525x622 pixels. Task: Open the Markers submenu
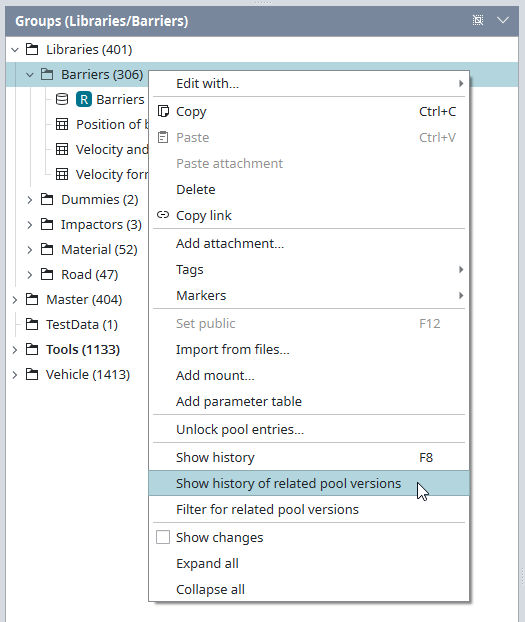coord(309,295)
